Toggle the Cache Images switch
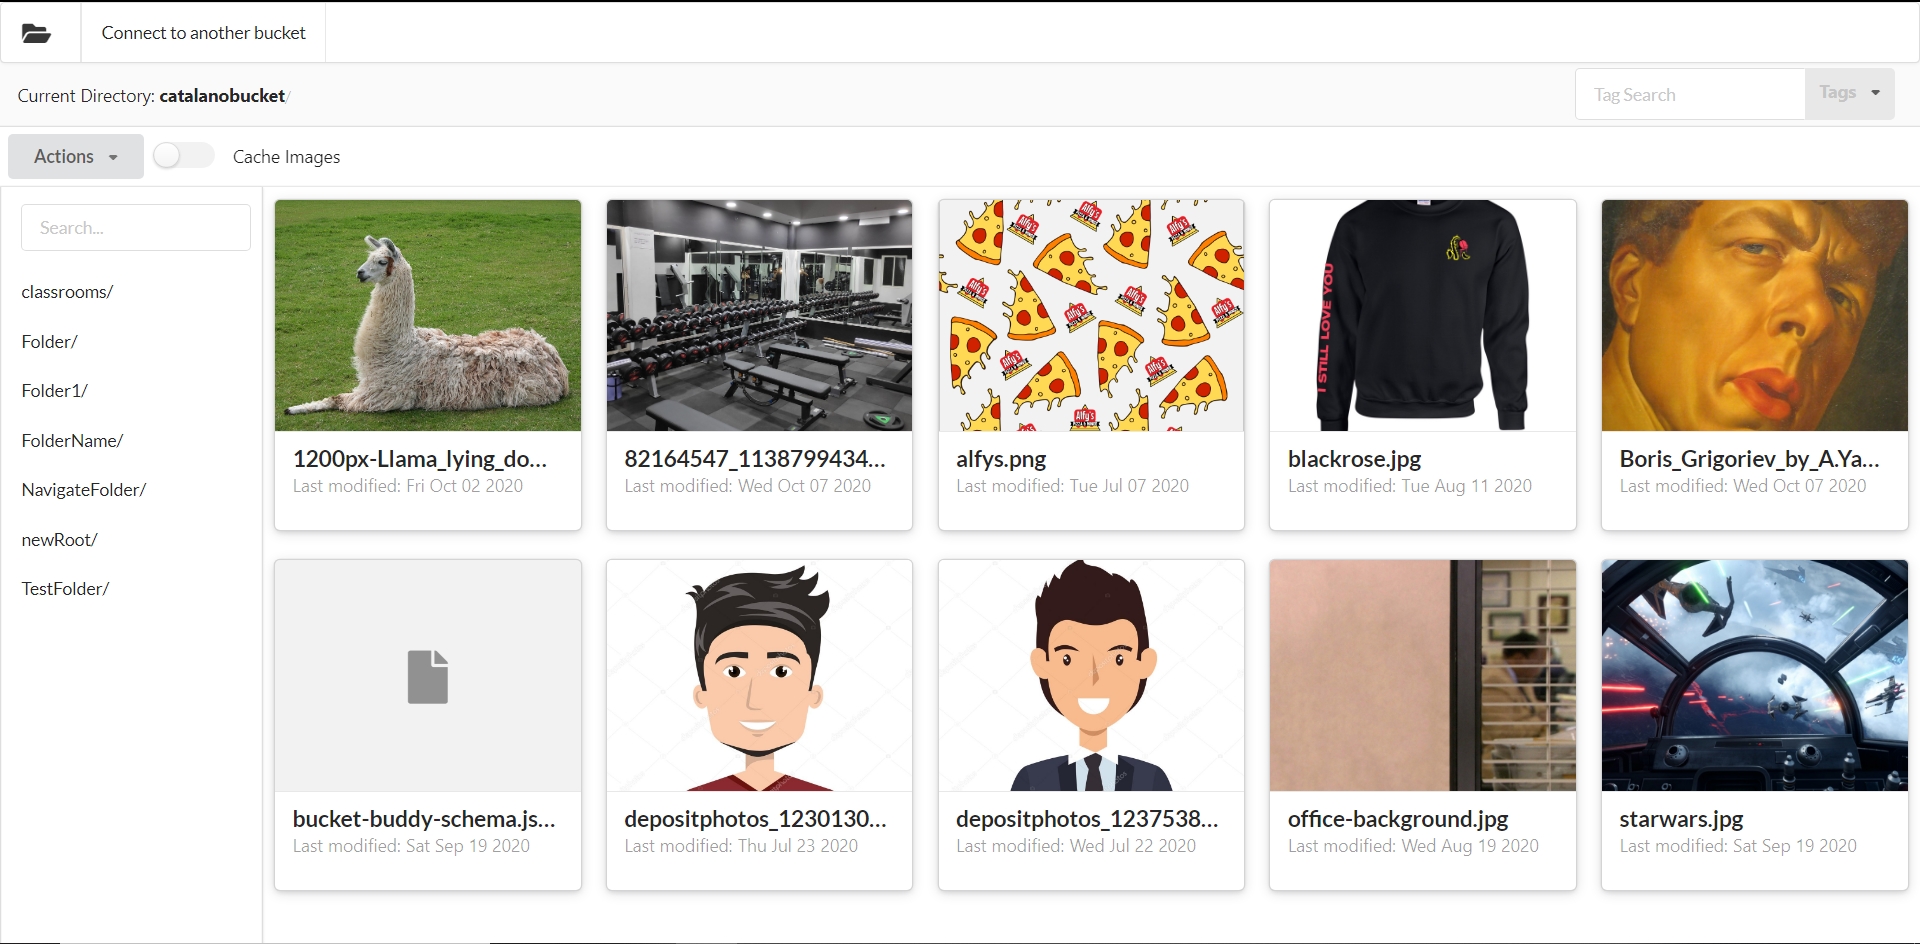Image resolution: width=1920 pixels, height=944 pixels. pyautogui.click(x=183, y=155)
